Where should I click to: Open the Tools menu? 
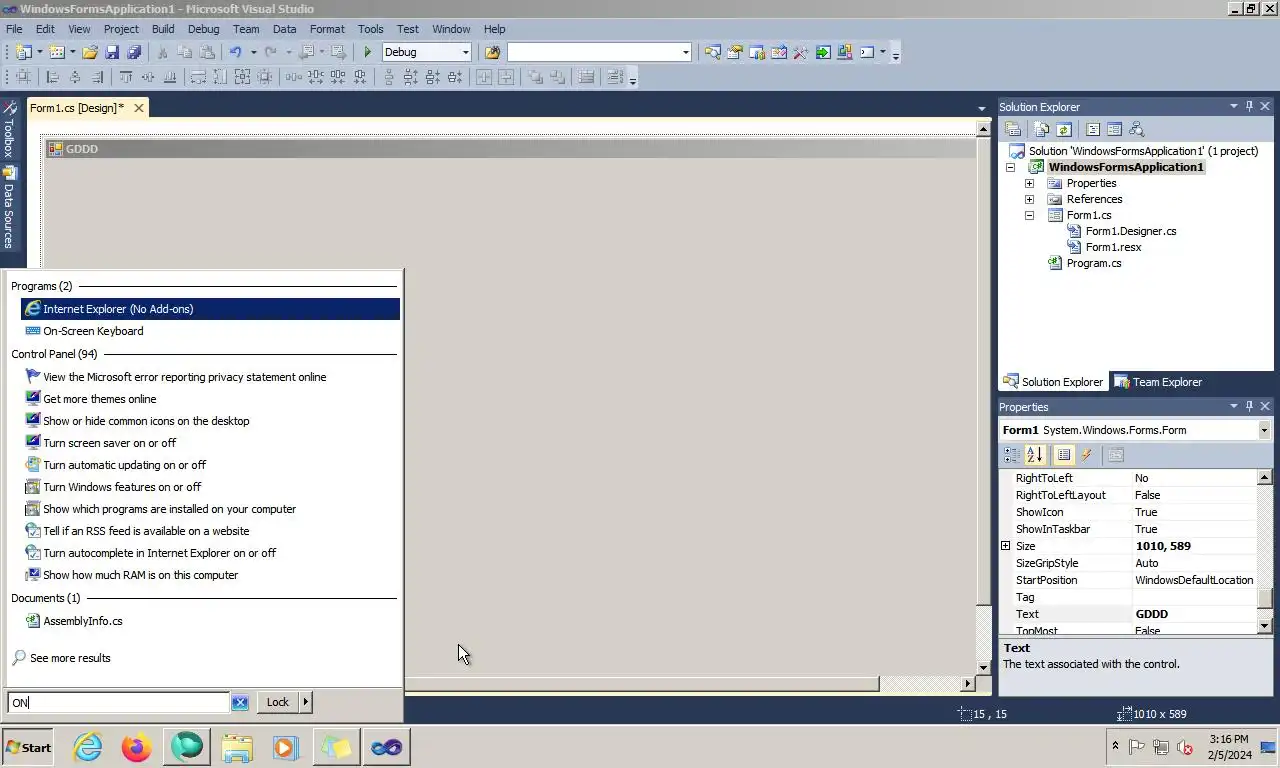[370, 29]
